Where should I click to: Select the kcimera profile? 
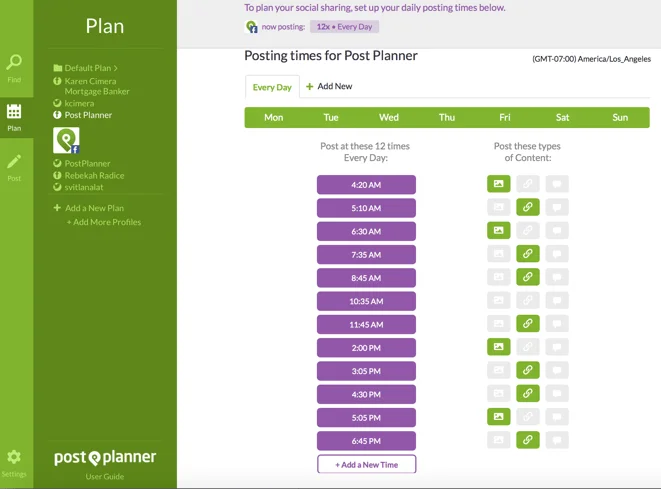pyautogui.click(x=74, y=103)
